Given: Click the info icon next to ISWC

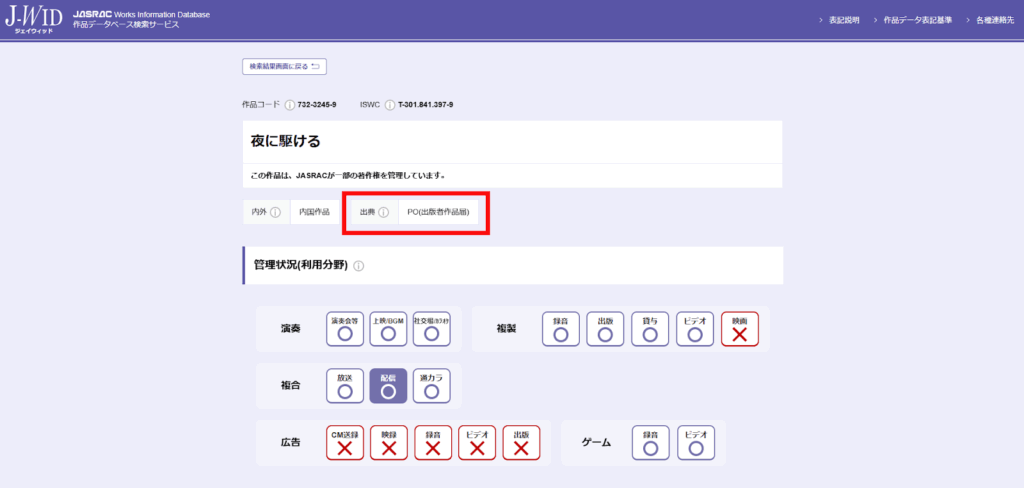Looking at the screenshot, I should pyautogui.click(x=390, y=105).
